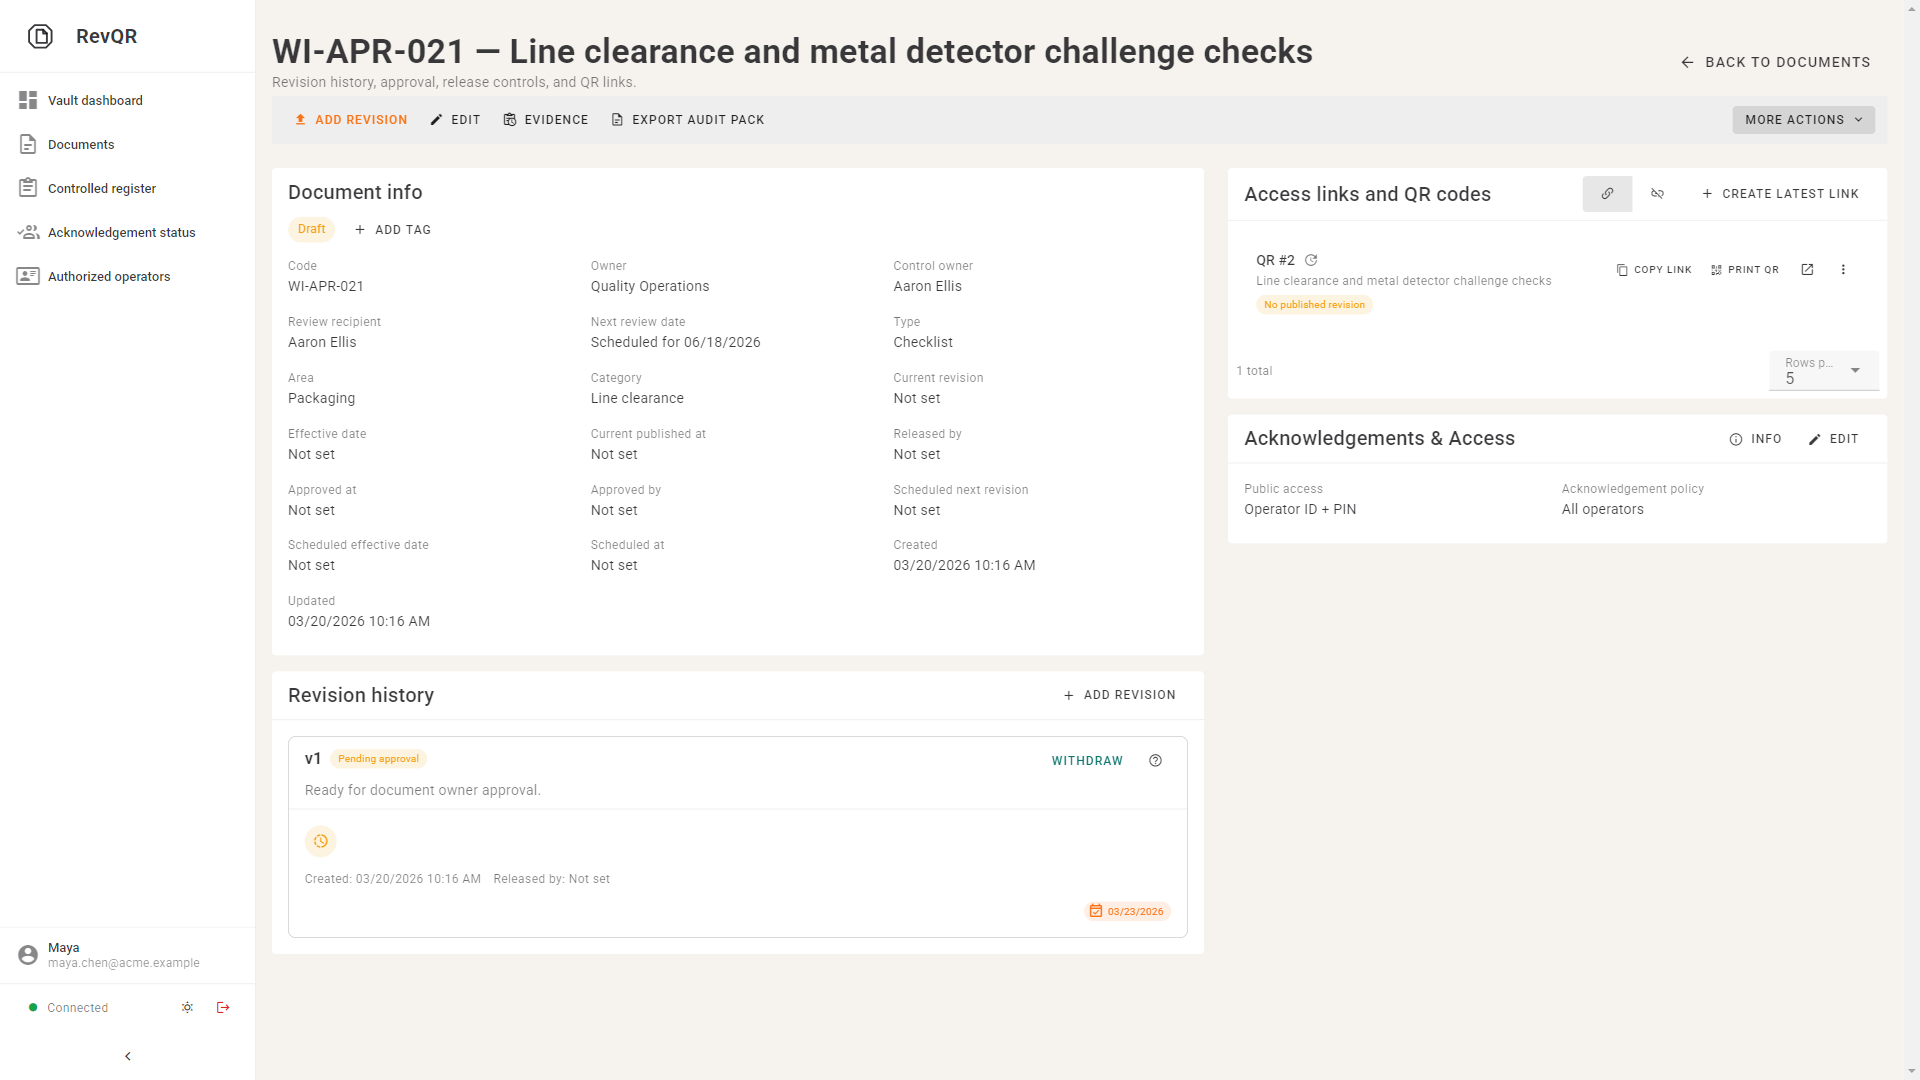Enable the active link filter toggle
This screenshot has height=1080, width=1920.
[x=1607, y=194]
